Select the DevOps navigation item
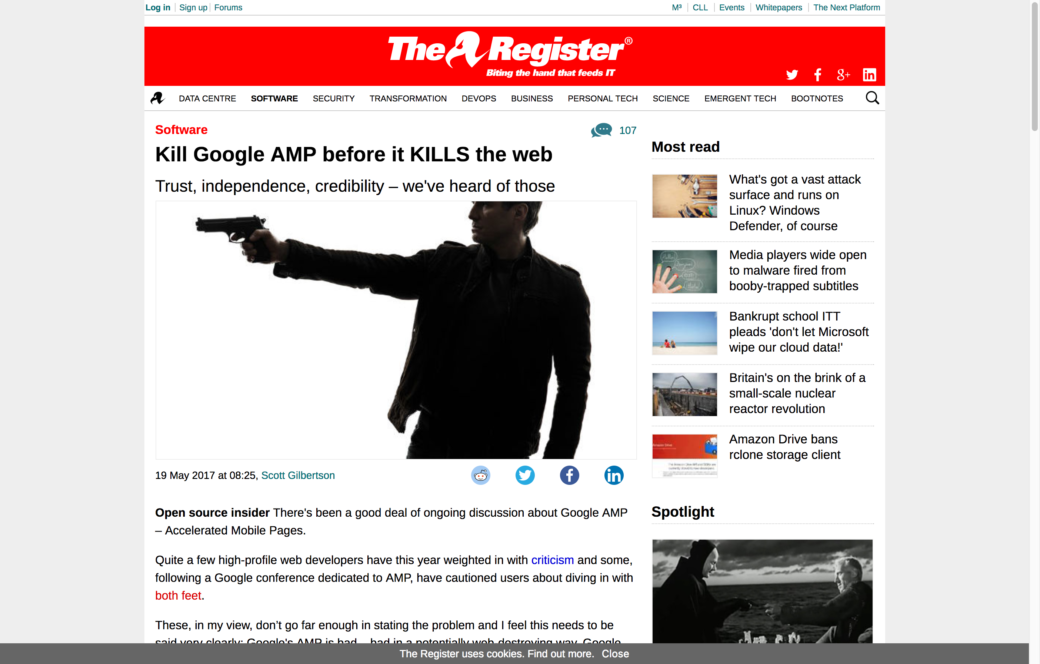This screenshot has width=1040, height=664. pyautogui.click(x=479, y=99)
